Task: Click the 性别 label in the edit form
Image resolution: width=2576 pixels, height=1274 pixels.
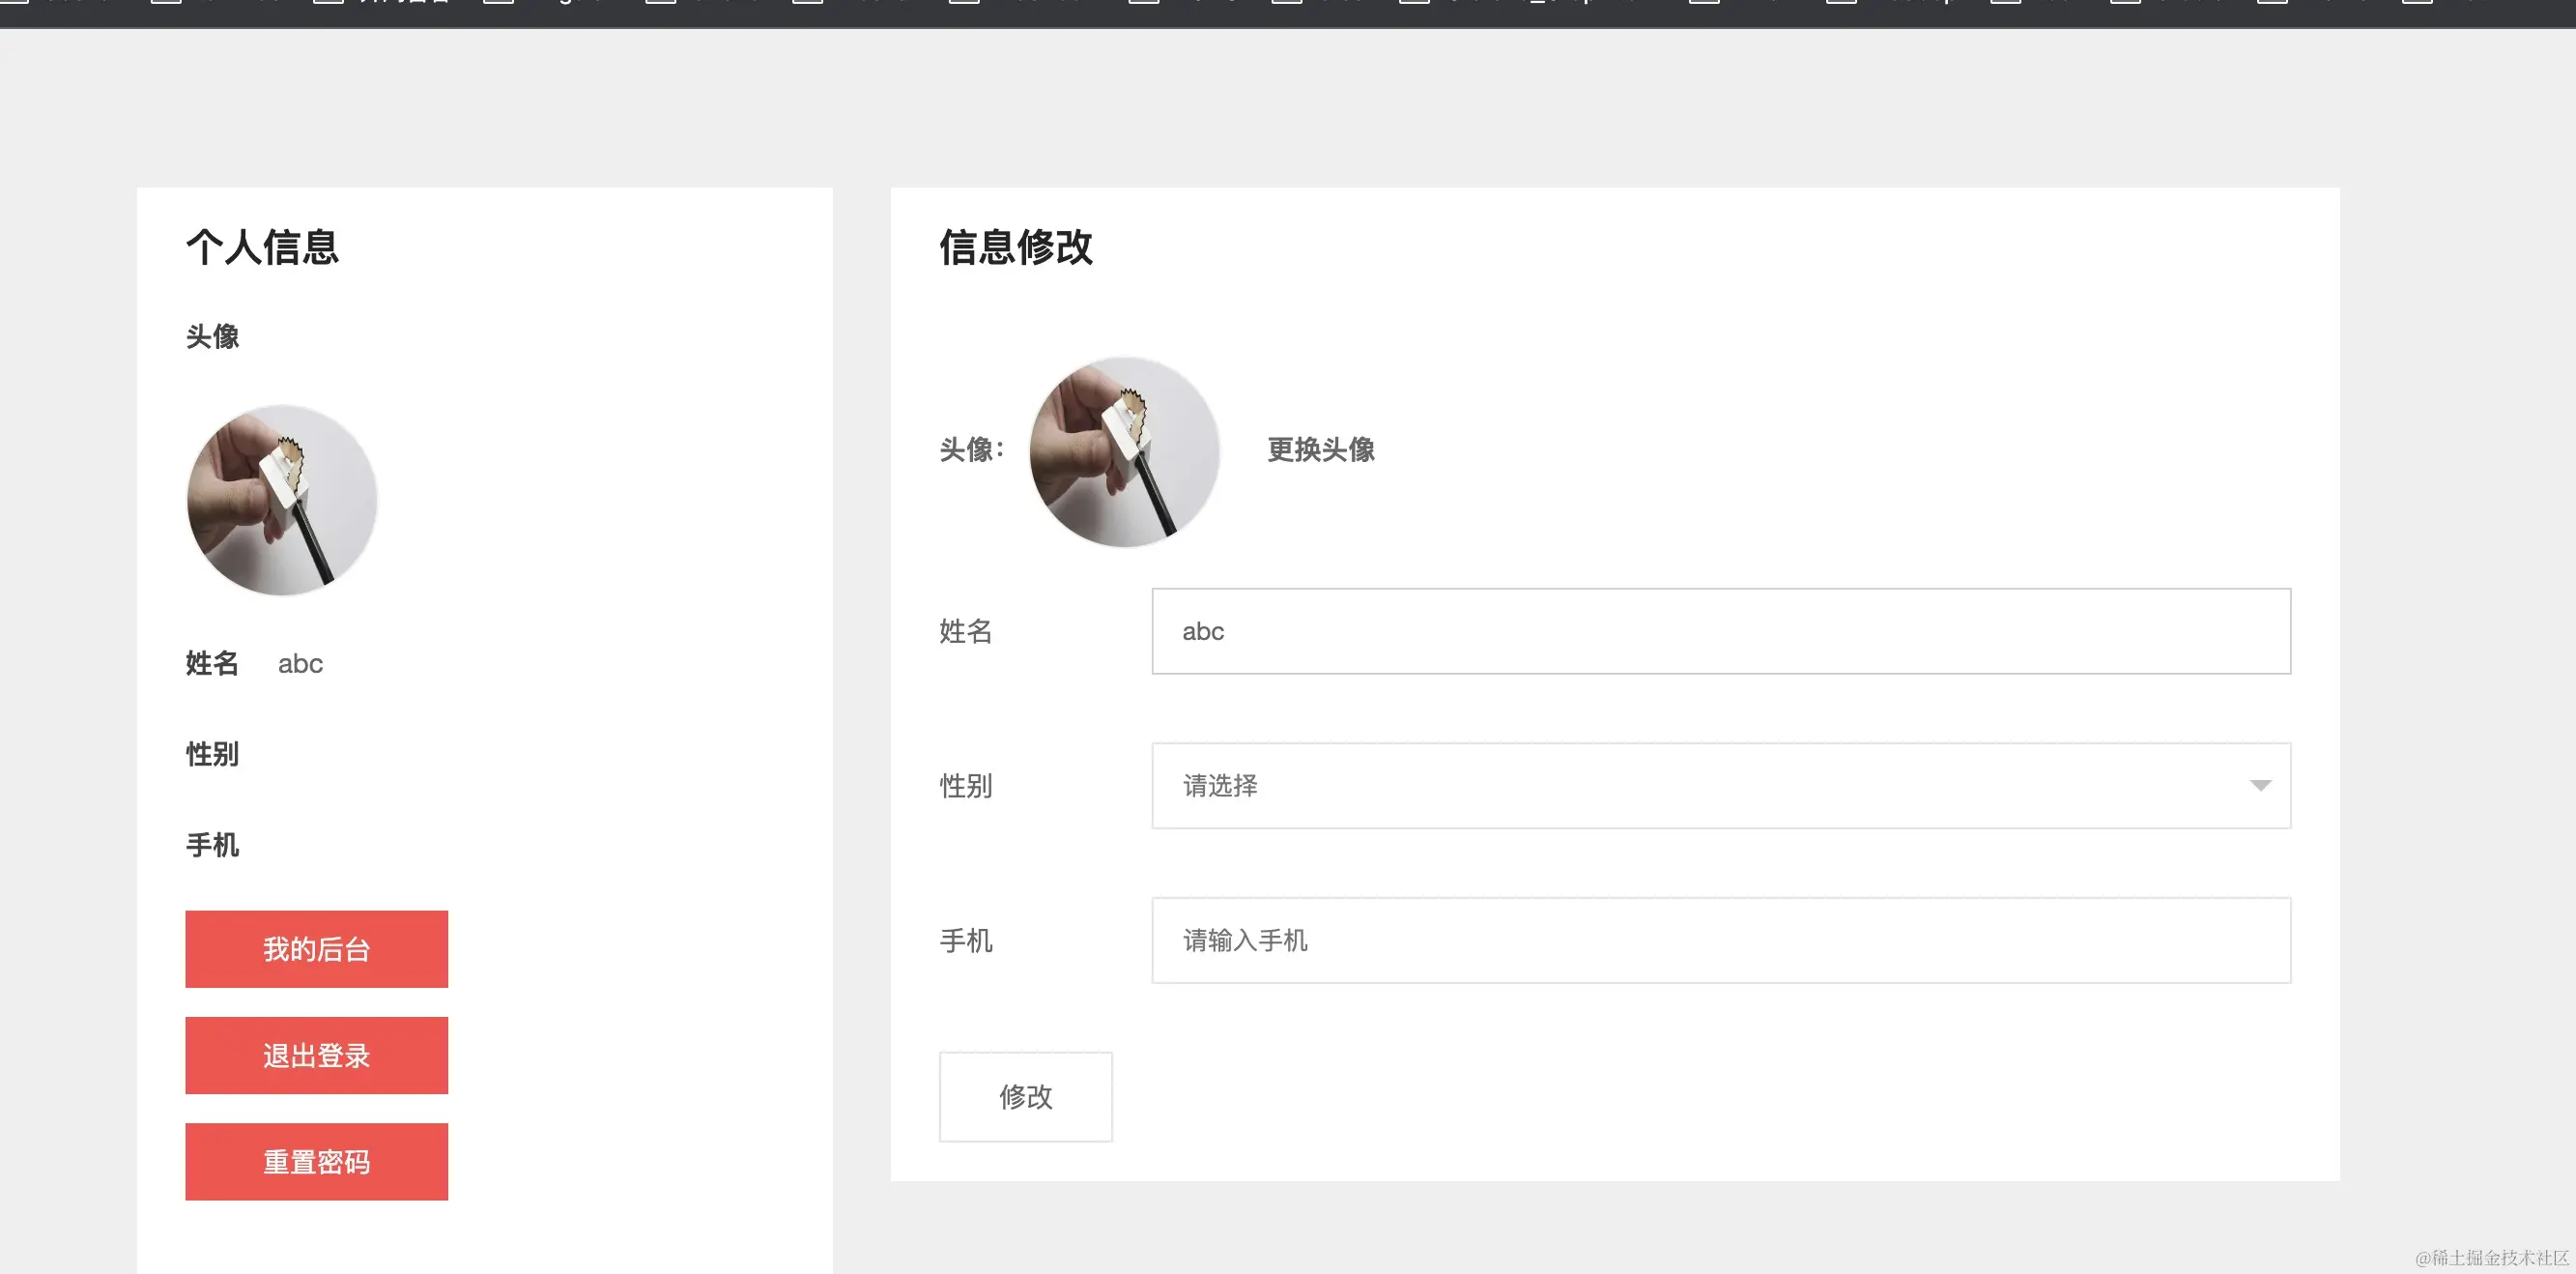Action: 964,787
